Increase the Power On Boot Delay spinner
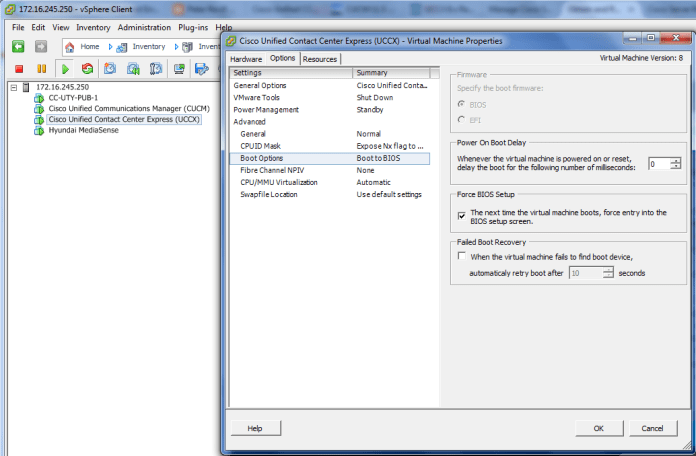This screenshot has width=696, height=456. click(677, 160)
